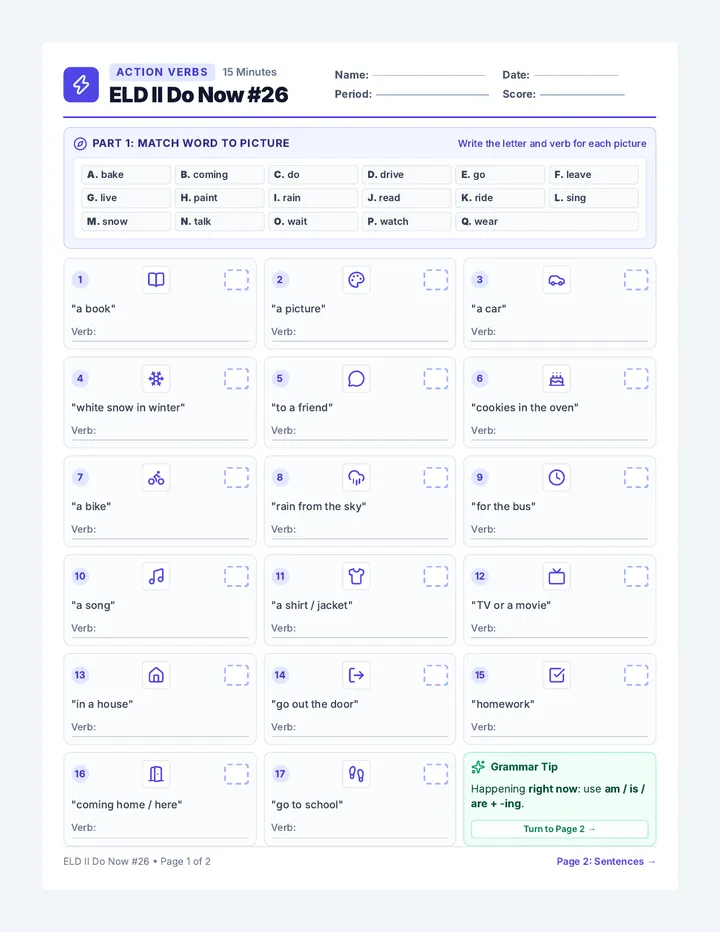
Task: Click the Score line field
Action: 583,95
